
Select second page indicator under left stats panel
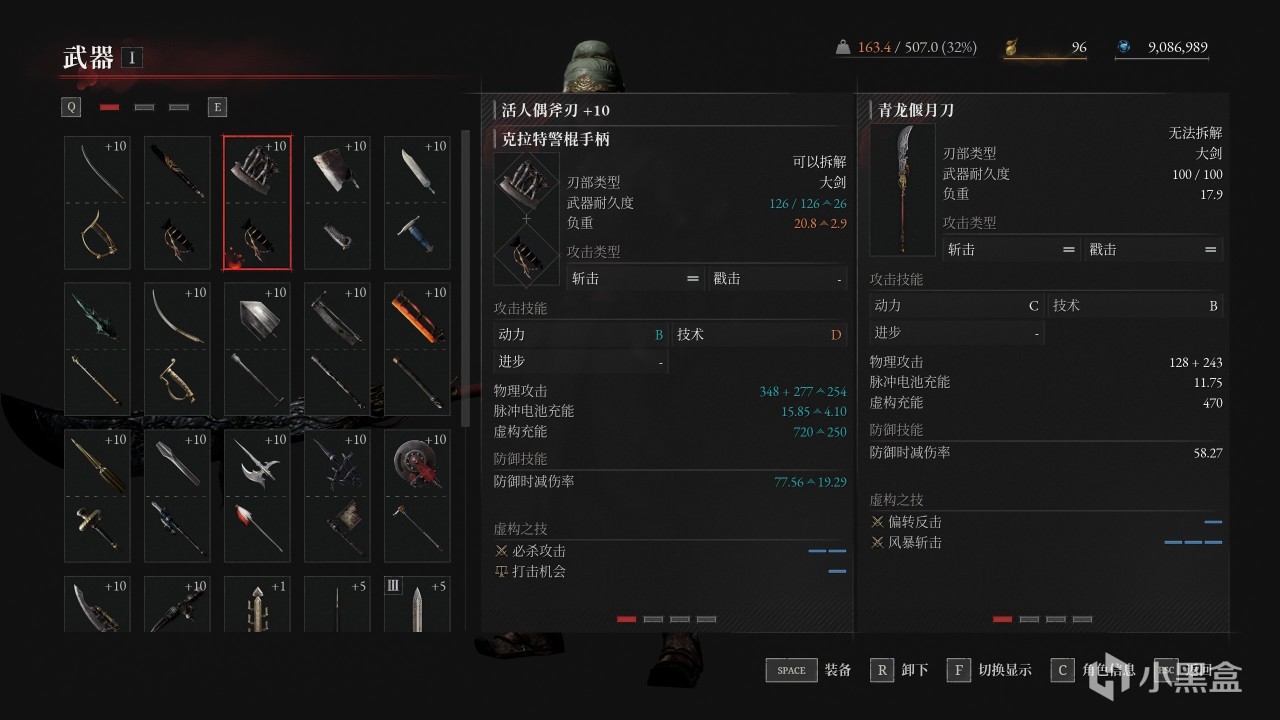[x=653, y=619]
